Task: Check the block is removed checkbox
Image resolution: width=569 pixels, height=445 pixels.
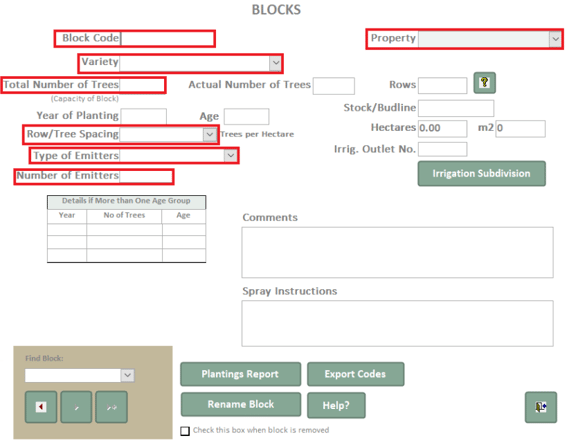Action: click(x=185, y=431)
